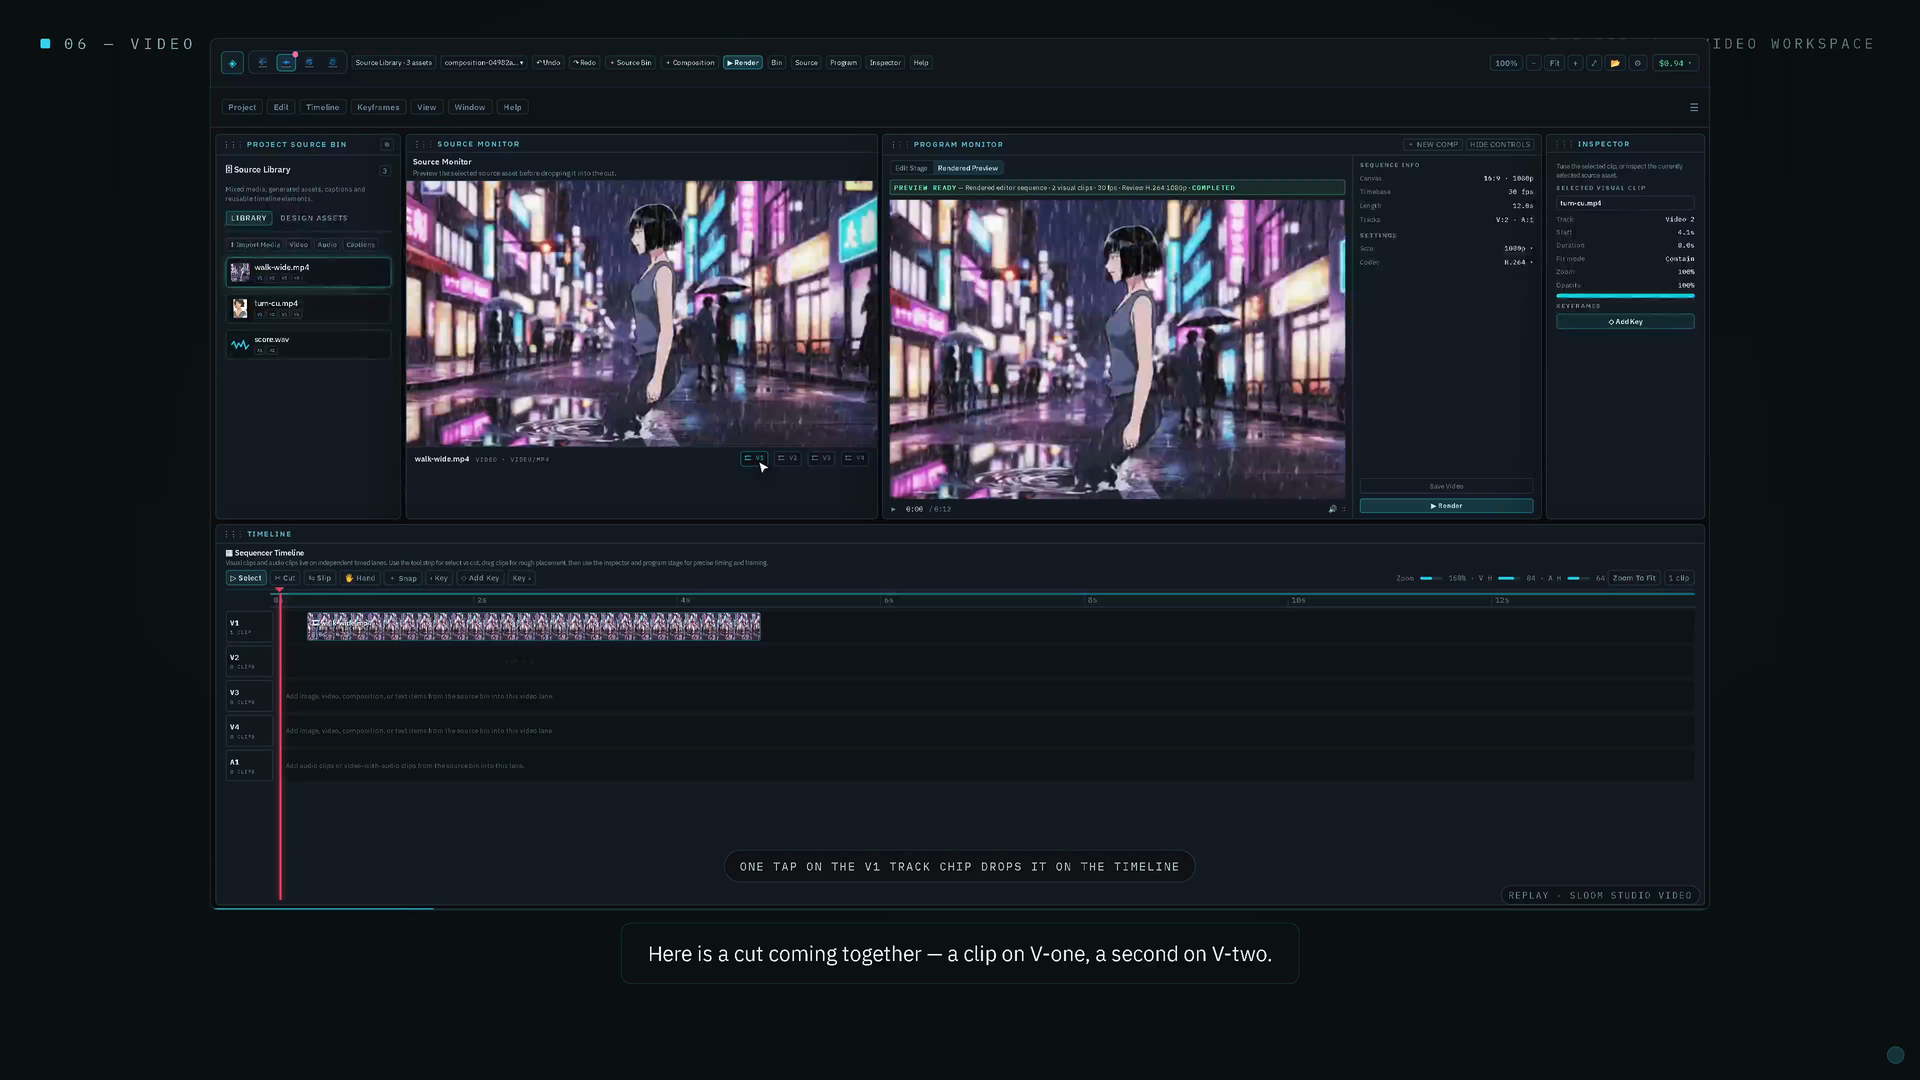This screenshot has height=1080, width=1920.
Task: Click the volume icon in the Program Monitor
Action: pos(1332,509)
